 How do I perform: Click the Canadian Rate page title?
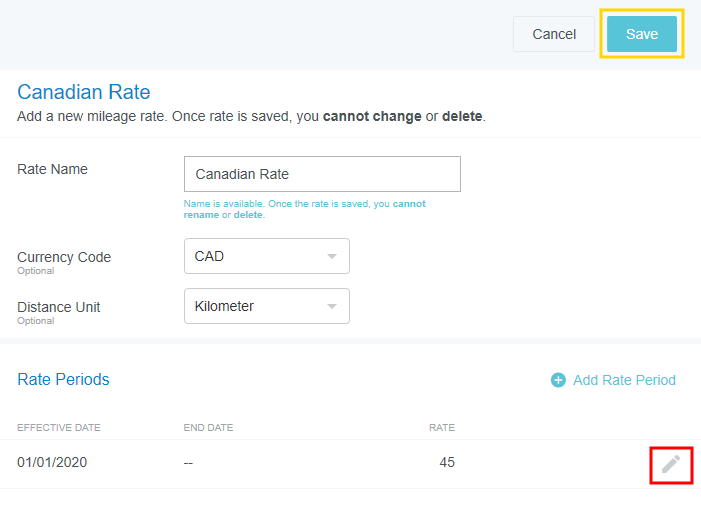click(x=84, y=93)
